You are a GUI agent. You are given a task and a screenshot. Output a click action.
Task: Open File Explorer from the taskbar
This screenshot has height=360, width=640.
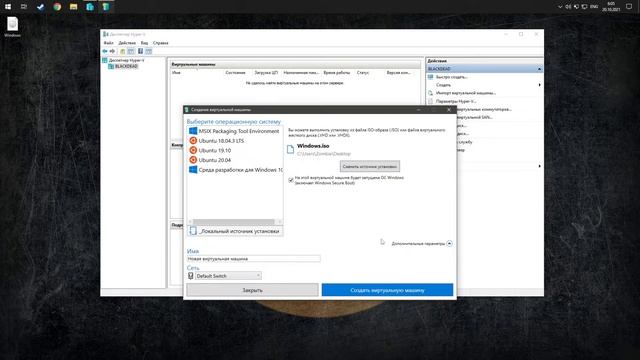pyautogui.click(x=73, y=7)
